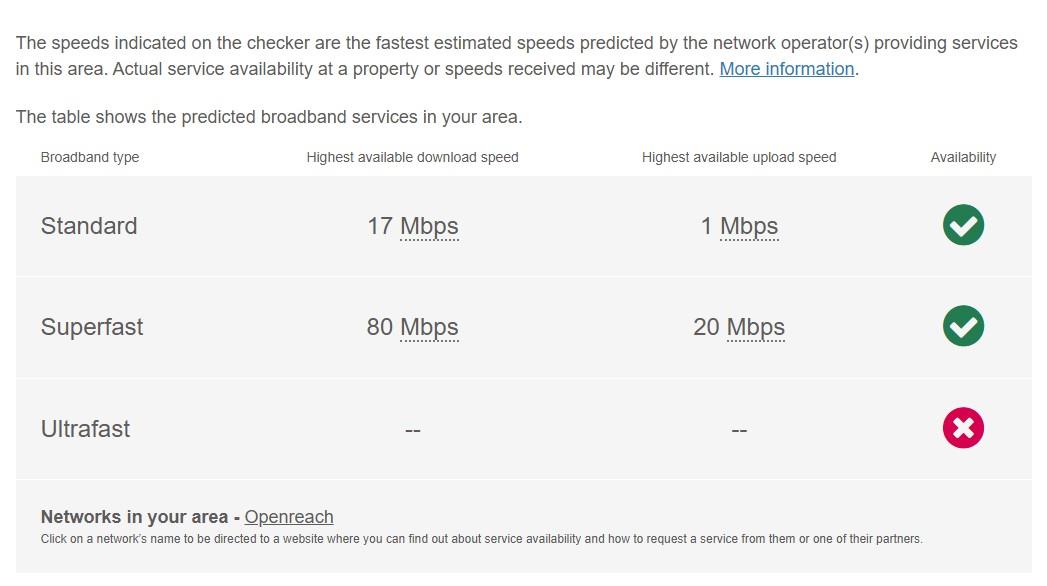Click the Networks in your area heading
This screenshot has width=1047, height=586.
point(134,517)
